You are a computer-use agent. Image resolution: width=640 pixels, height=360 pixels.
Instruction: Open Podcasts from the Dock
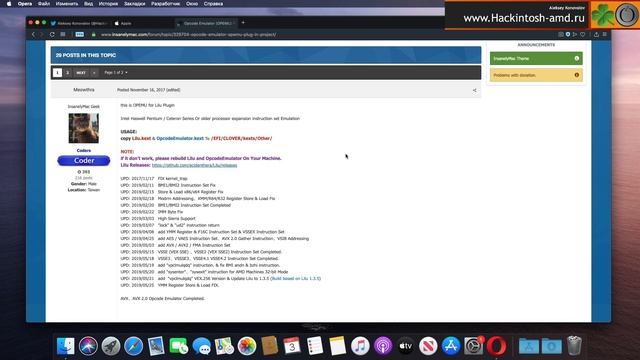(383, 346)
